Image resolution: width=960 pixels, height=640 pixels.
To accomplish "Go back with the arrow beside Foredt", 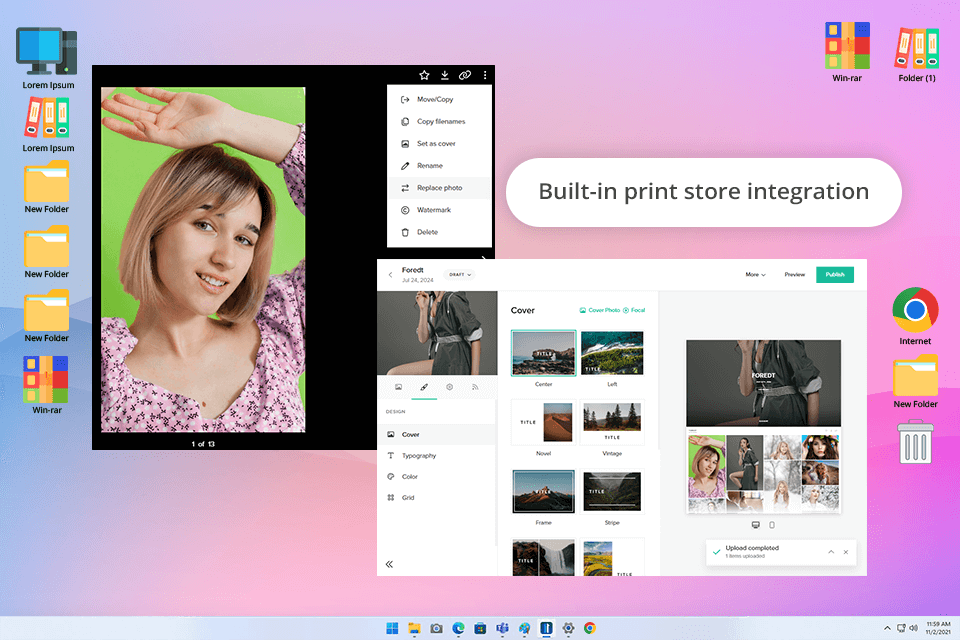I will [391, 274].
